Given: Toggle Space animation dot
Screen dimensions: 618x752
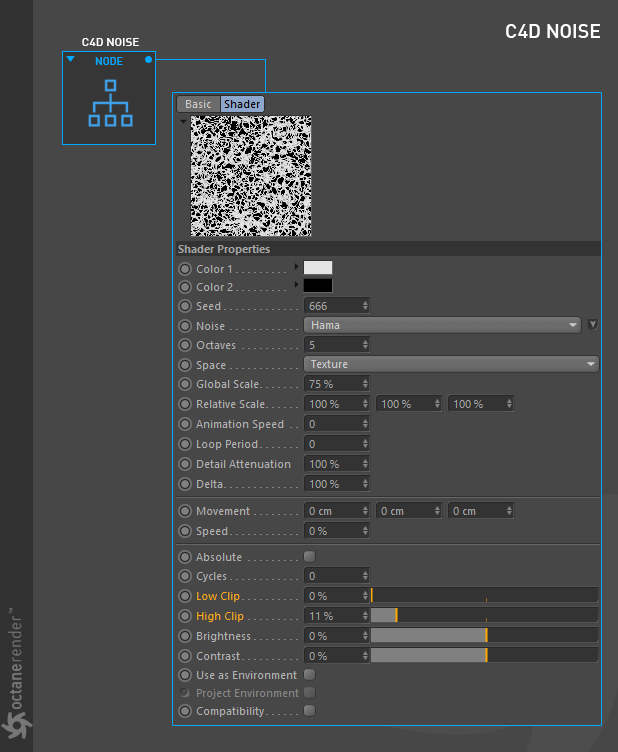Looking at the screenshot, I should (x=185, y=365).
